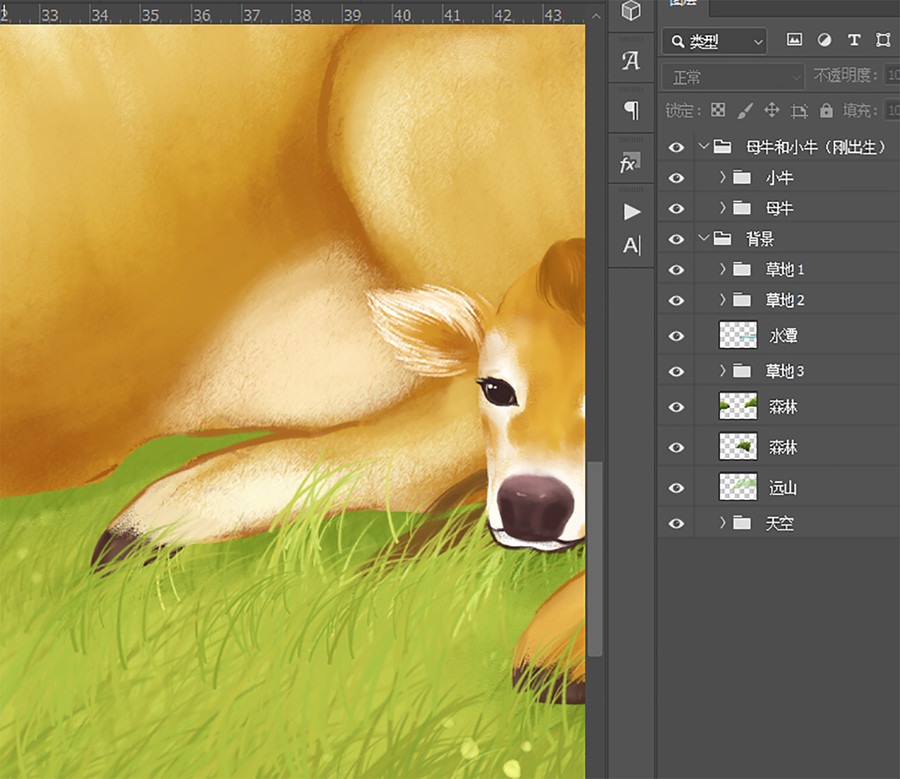The width and height of the screenshot is (900, 779).
Task: Open the Character panel A| icon
Action: (x=632, y=245)
